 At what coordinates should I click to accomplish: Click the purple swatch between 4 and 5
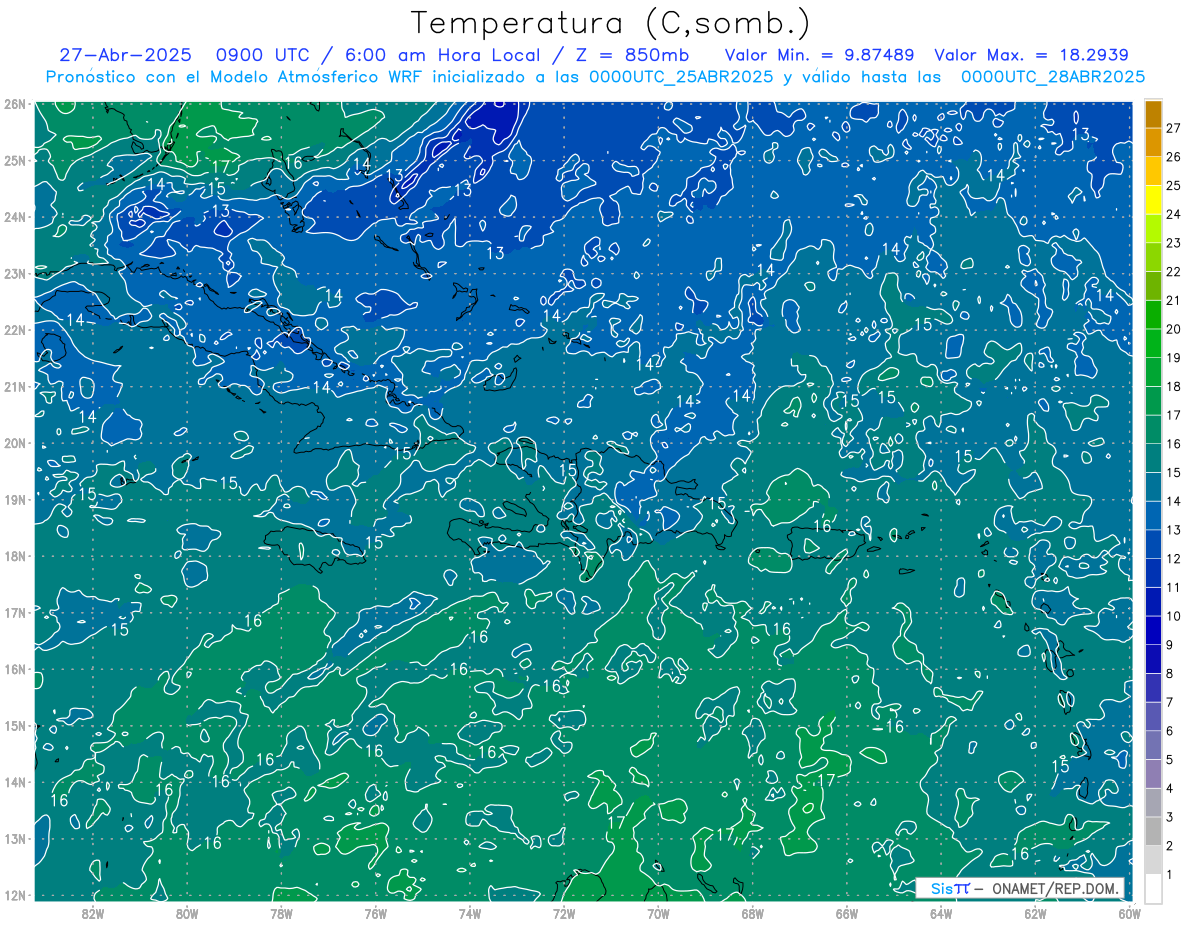point(1154,774)
